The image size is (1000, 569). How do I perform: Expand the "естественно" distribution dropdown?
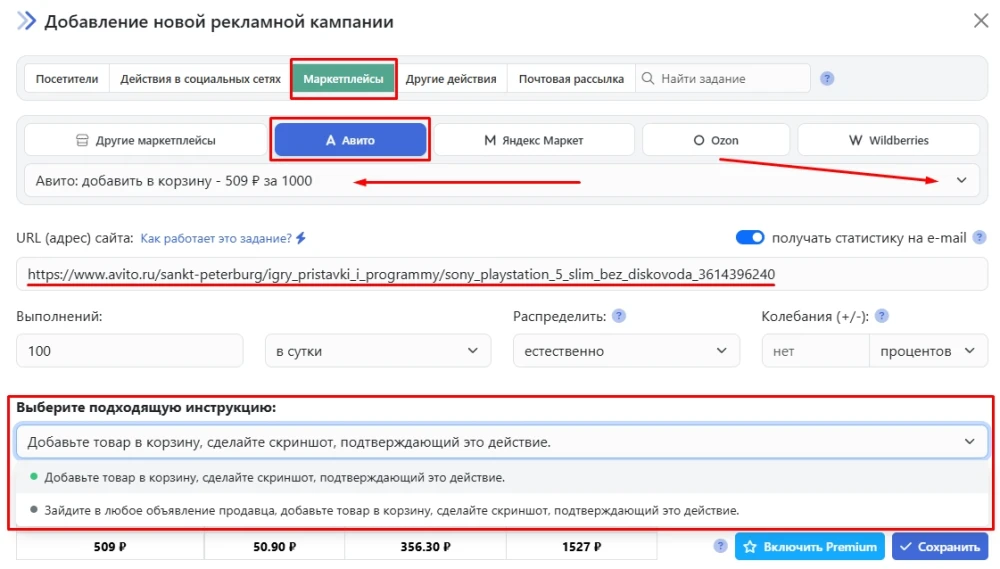626,351
